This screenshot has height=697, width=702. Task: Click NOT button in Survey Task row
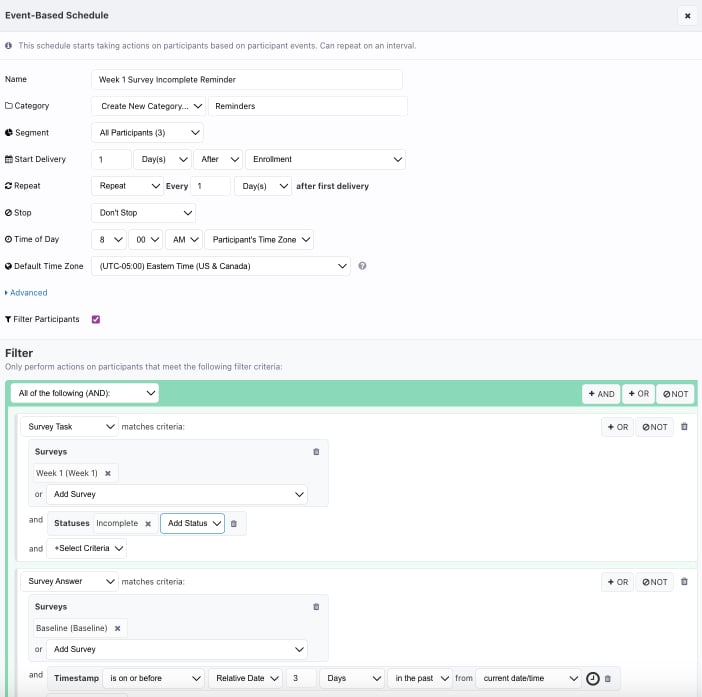point(654,427)
